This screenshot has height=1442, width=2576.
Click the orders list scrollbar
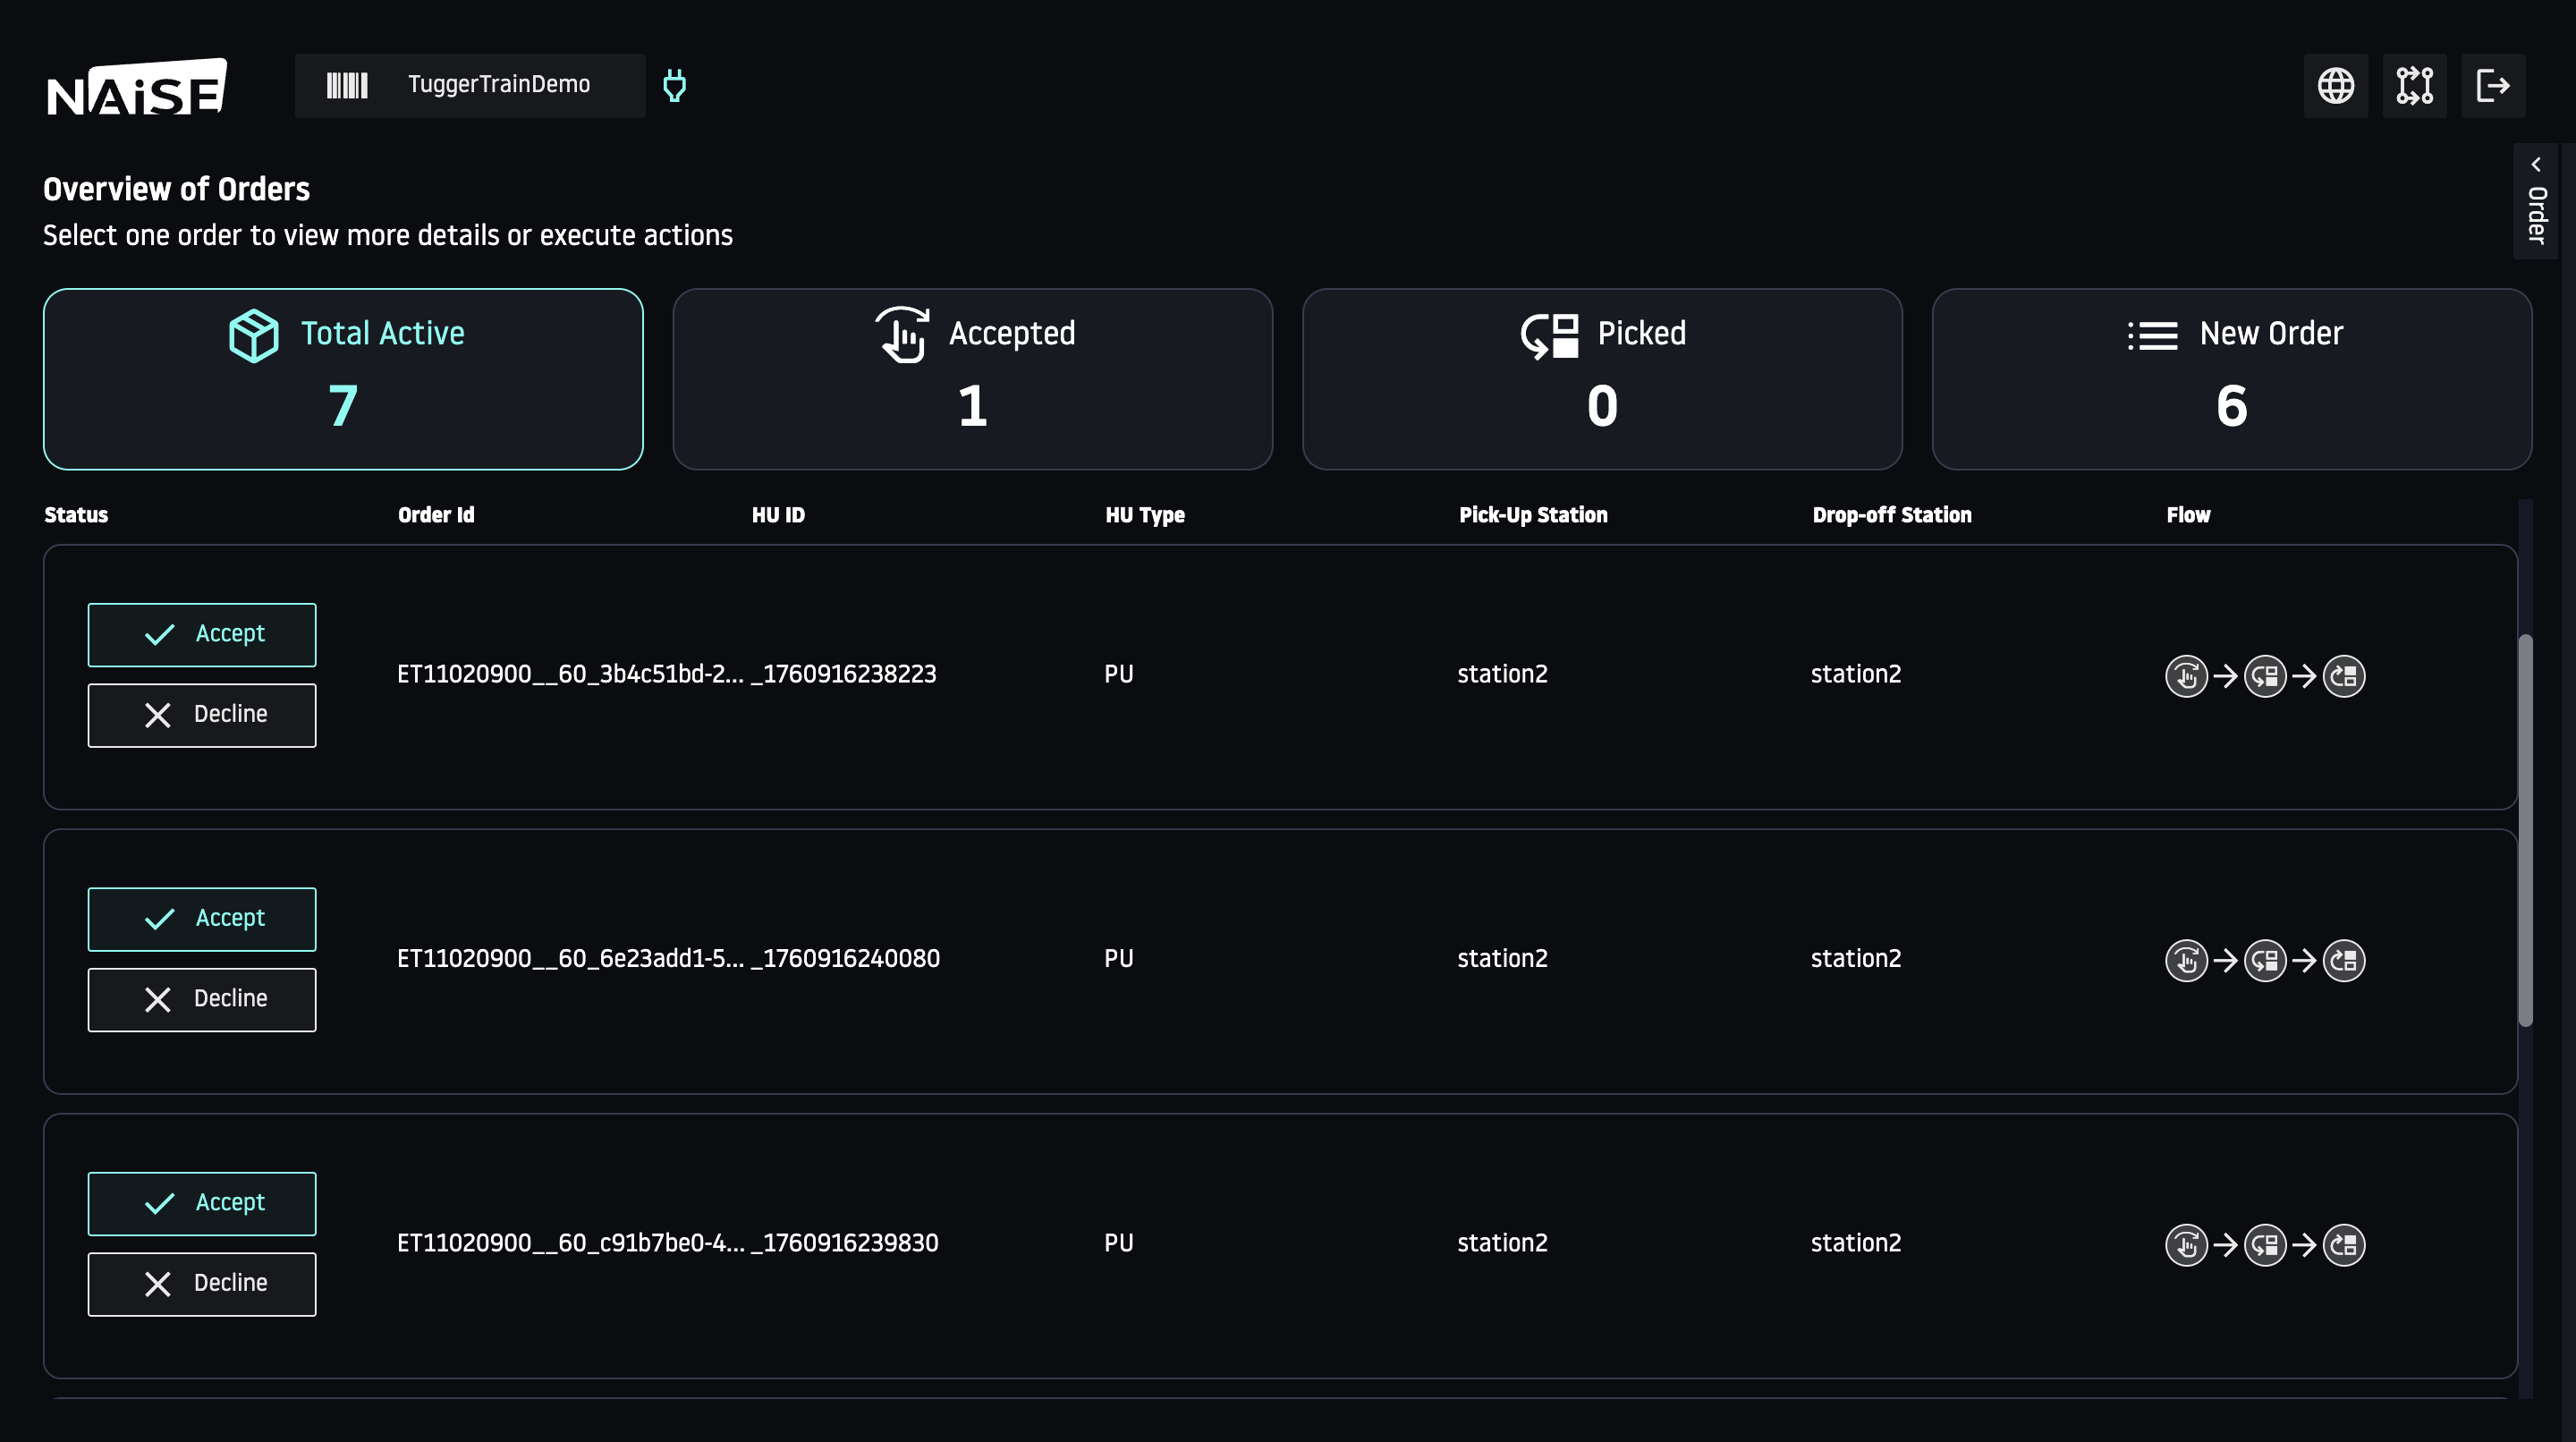(x=2525, y=830)
